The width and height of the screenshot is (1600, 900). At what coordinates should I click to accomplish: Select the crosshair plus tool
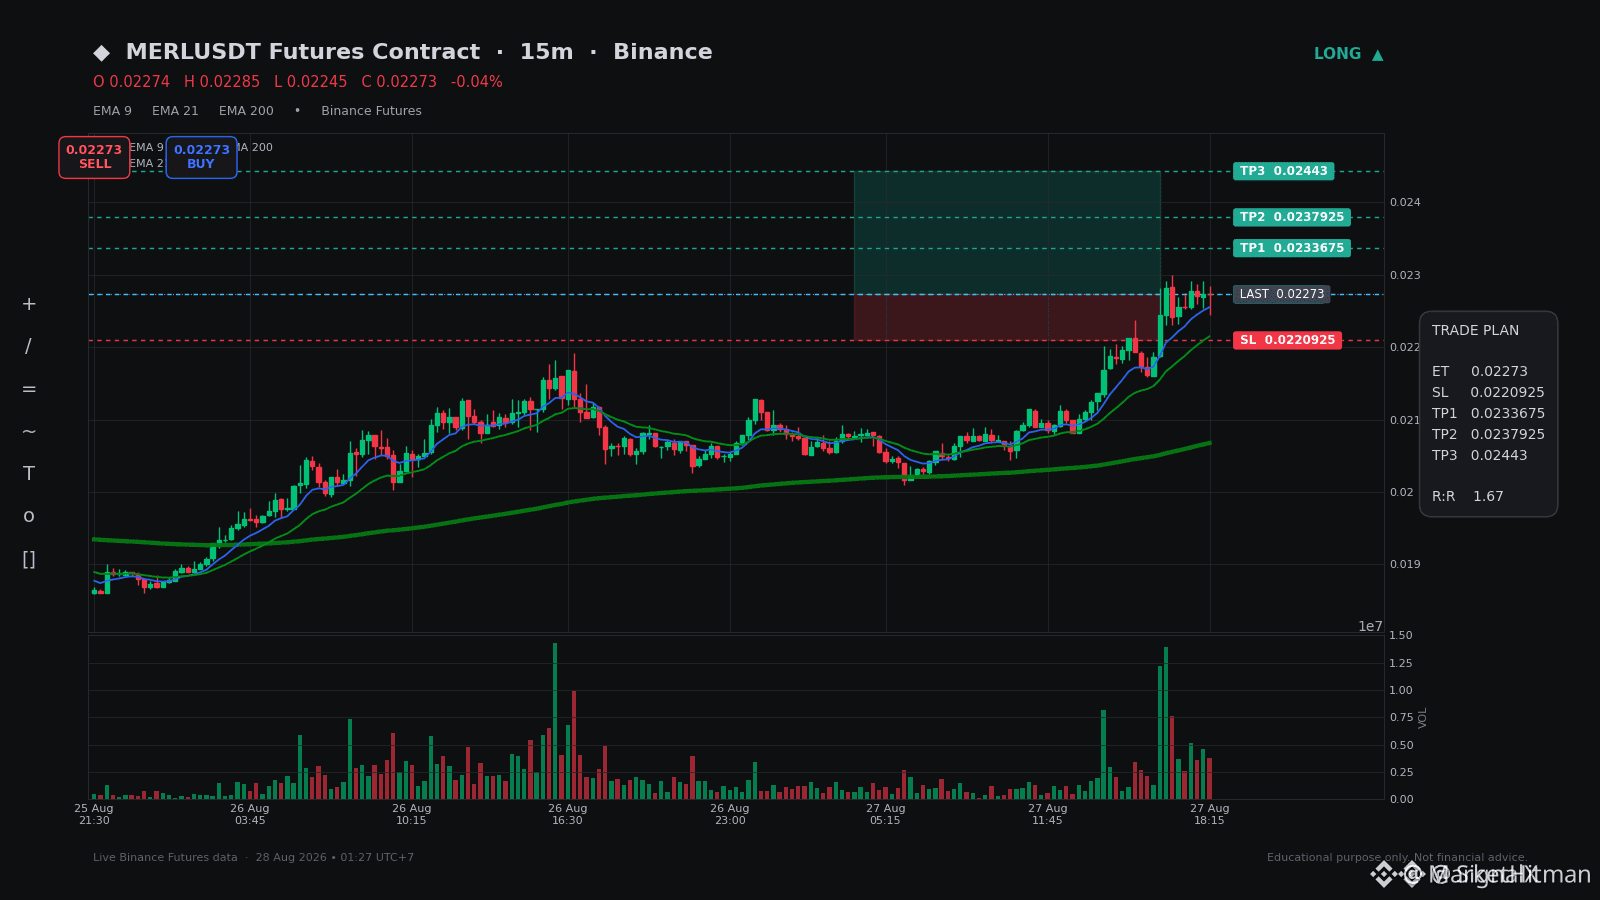[29, 304]
